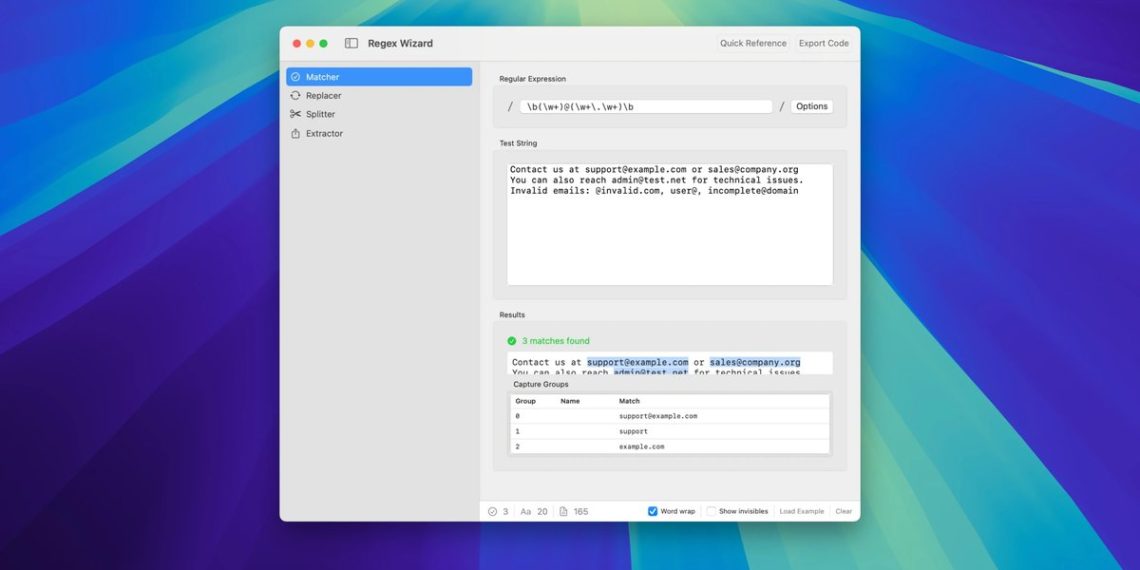Click the Replacer arrows icon
1140x570 pixels.
(x=295, y=96)
